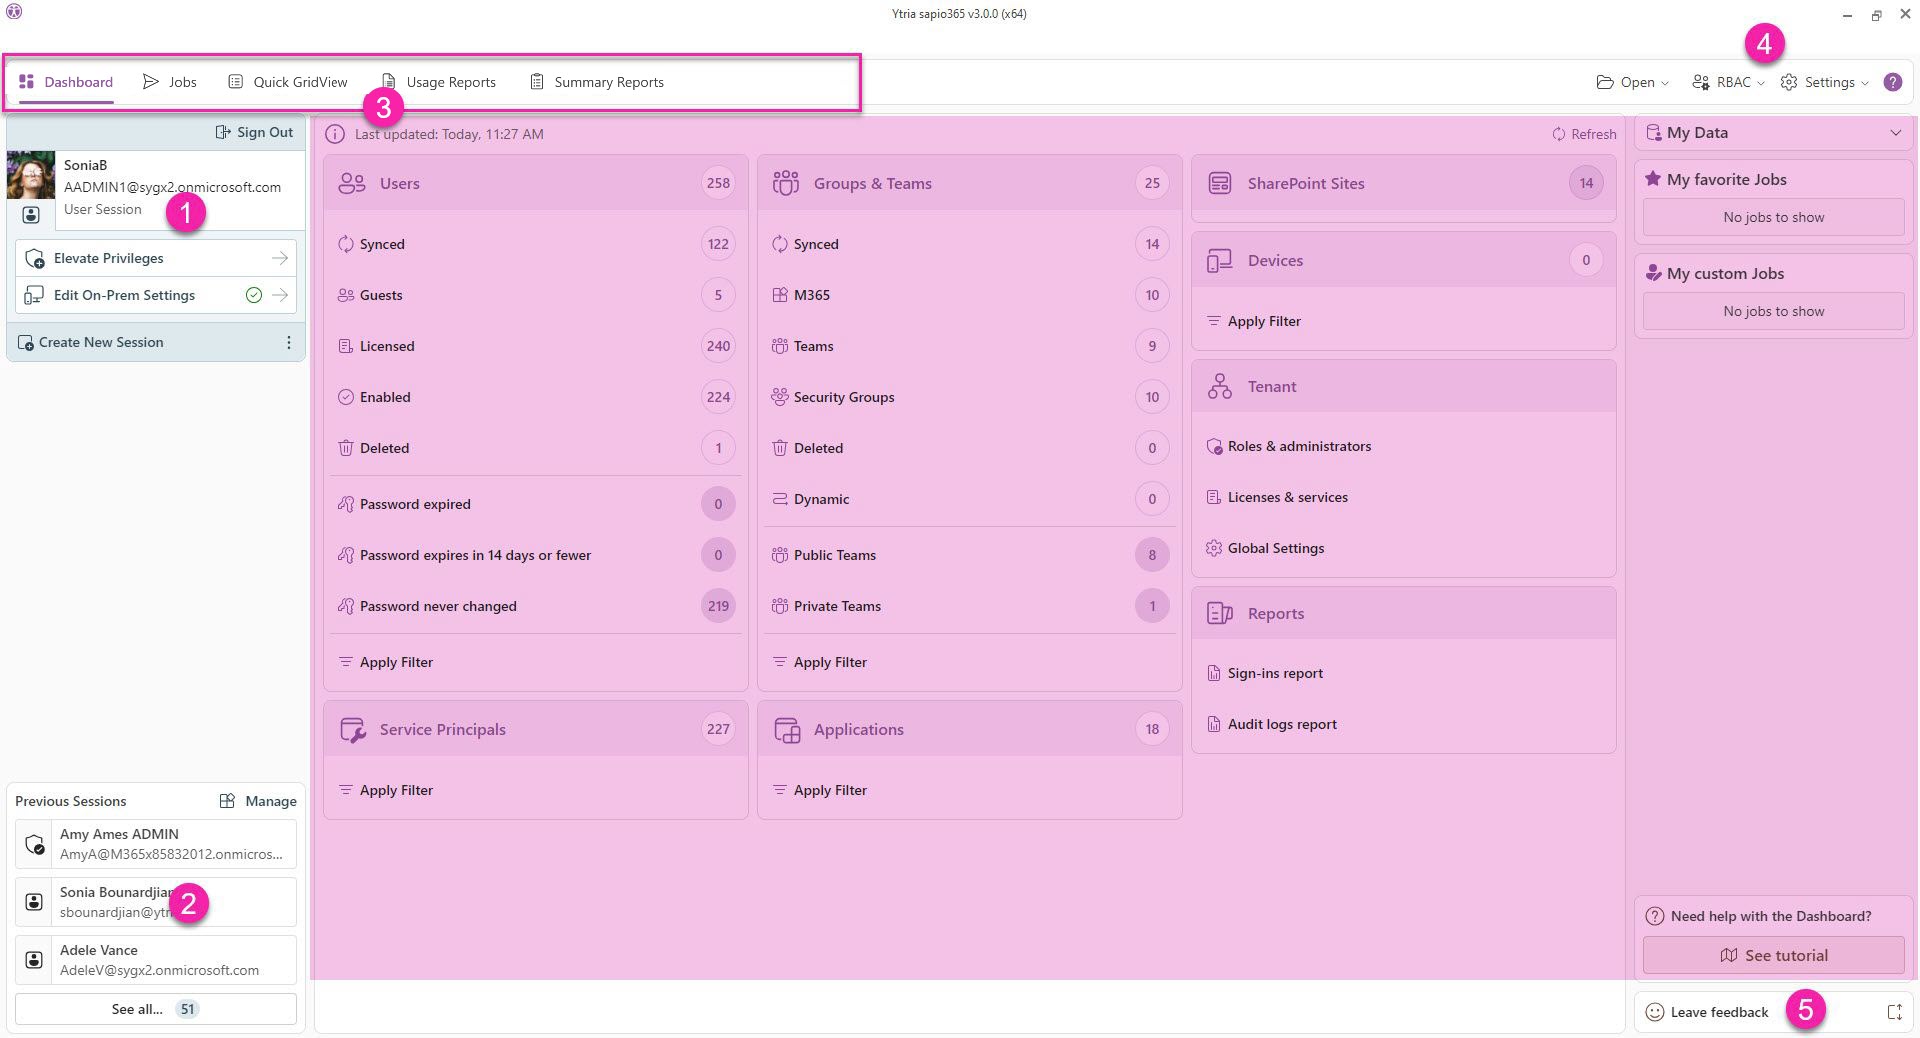Click the See tutorial button
Image resolution: width=1920 pixels, height=1038 pixels.
(x=1773, y=955)
